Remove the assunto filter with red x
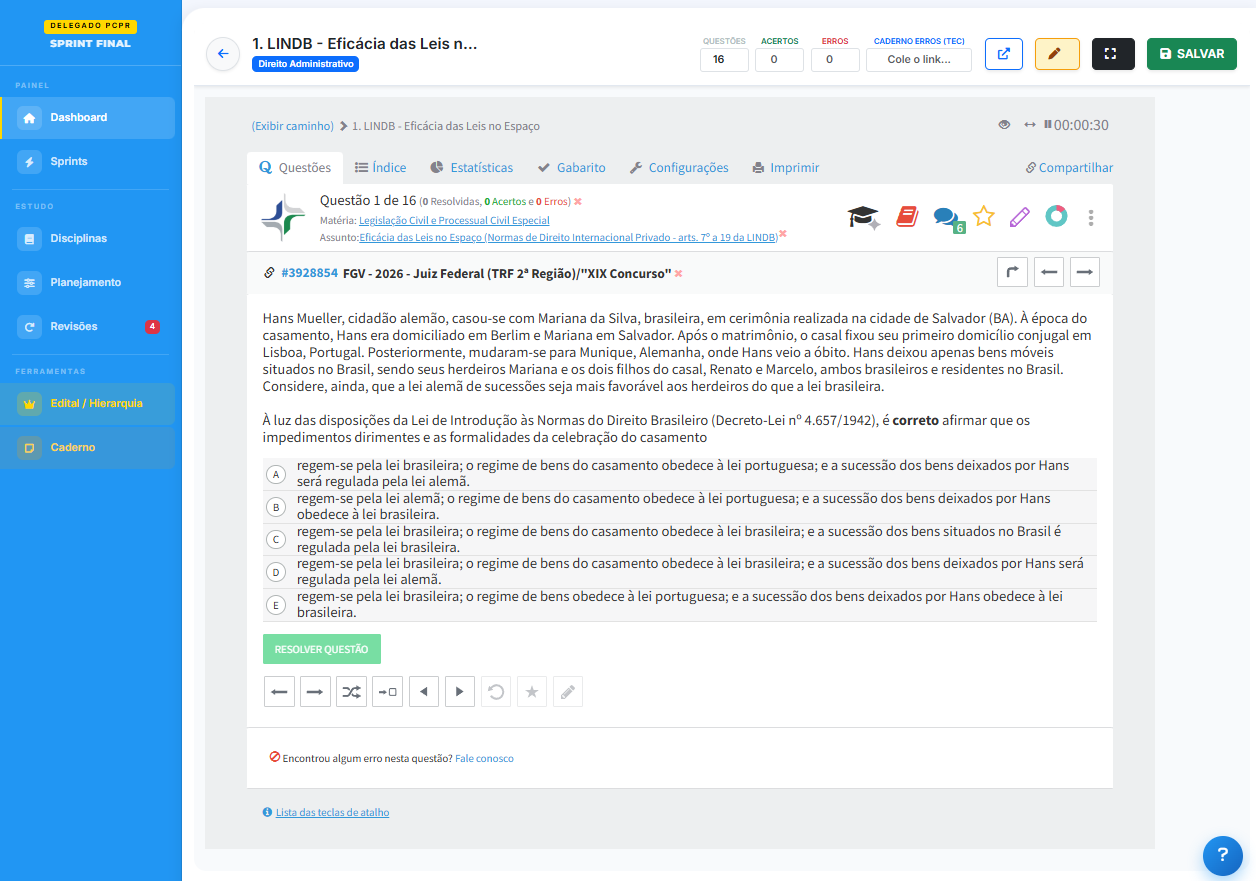 pyautogui.click(x=783, y=234)
